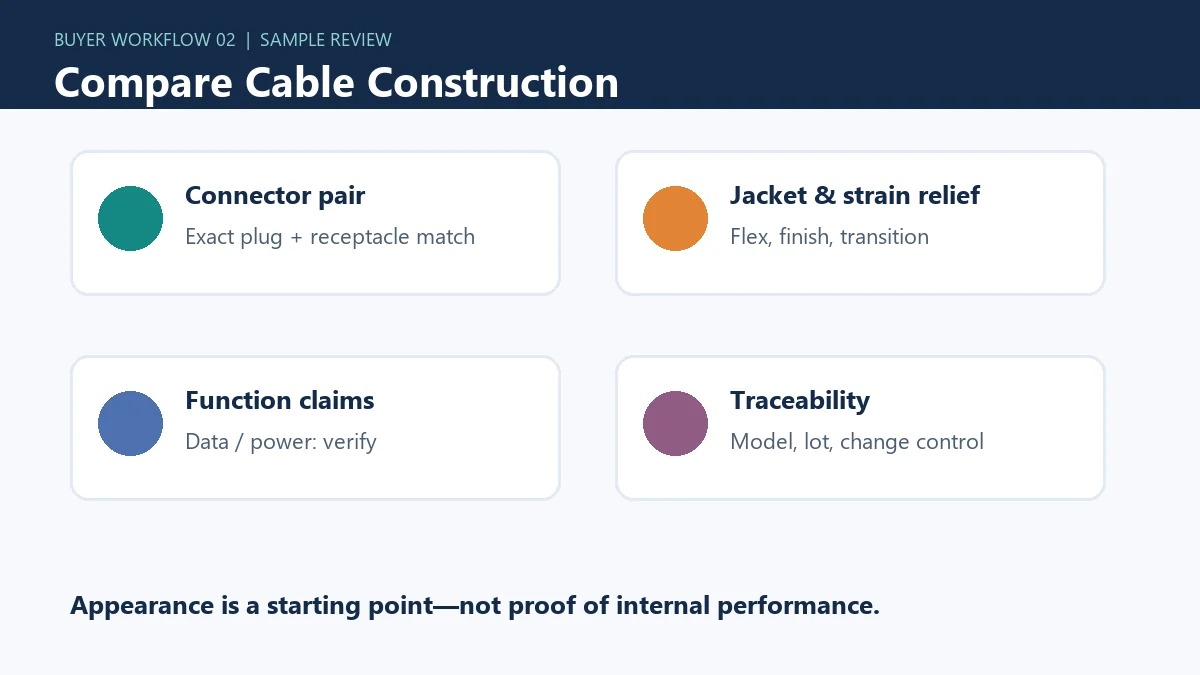Select the Jacket & strain relief card background
The width and height of the screenshot is (1200, 675).
click(x=860, y=223)
